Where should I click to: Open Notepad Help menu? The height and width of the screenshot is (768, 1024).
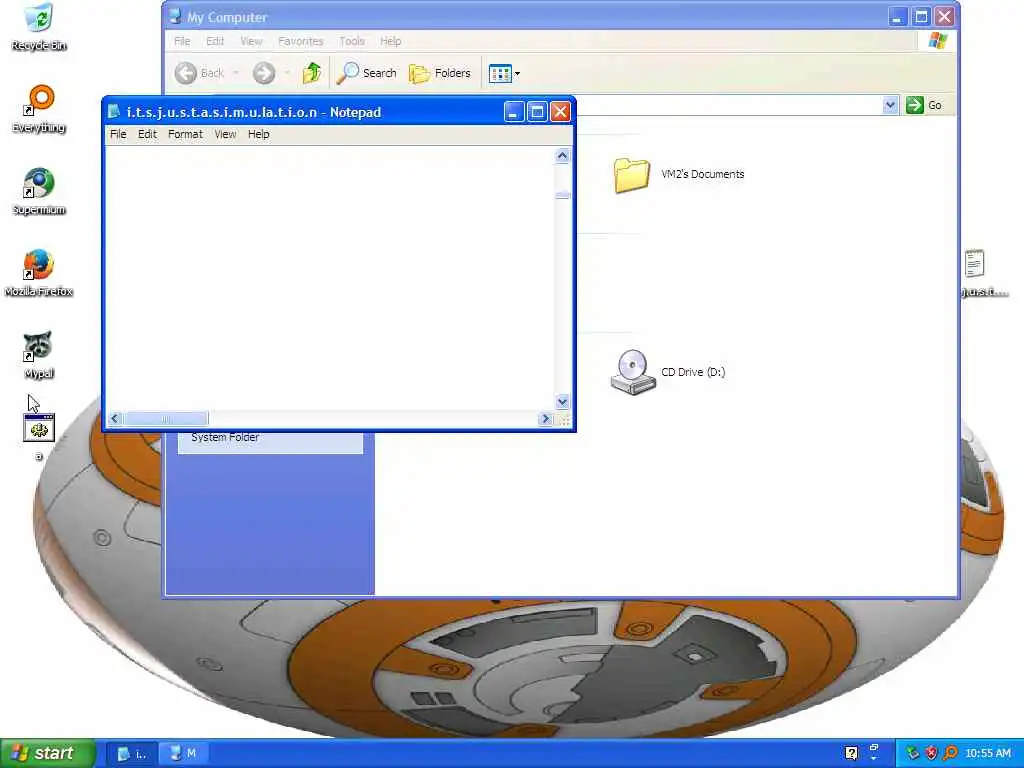[259, 134]
